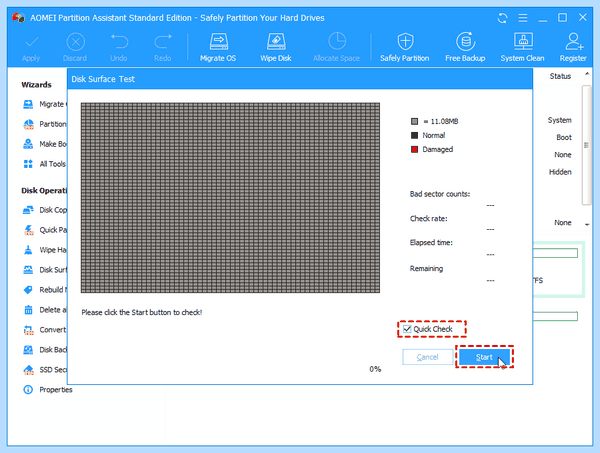The width and height of the screenshot is (600, 453).
Task: Click the refresh icon in title bar
Action: [502, 18]
